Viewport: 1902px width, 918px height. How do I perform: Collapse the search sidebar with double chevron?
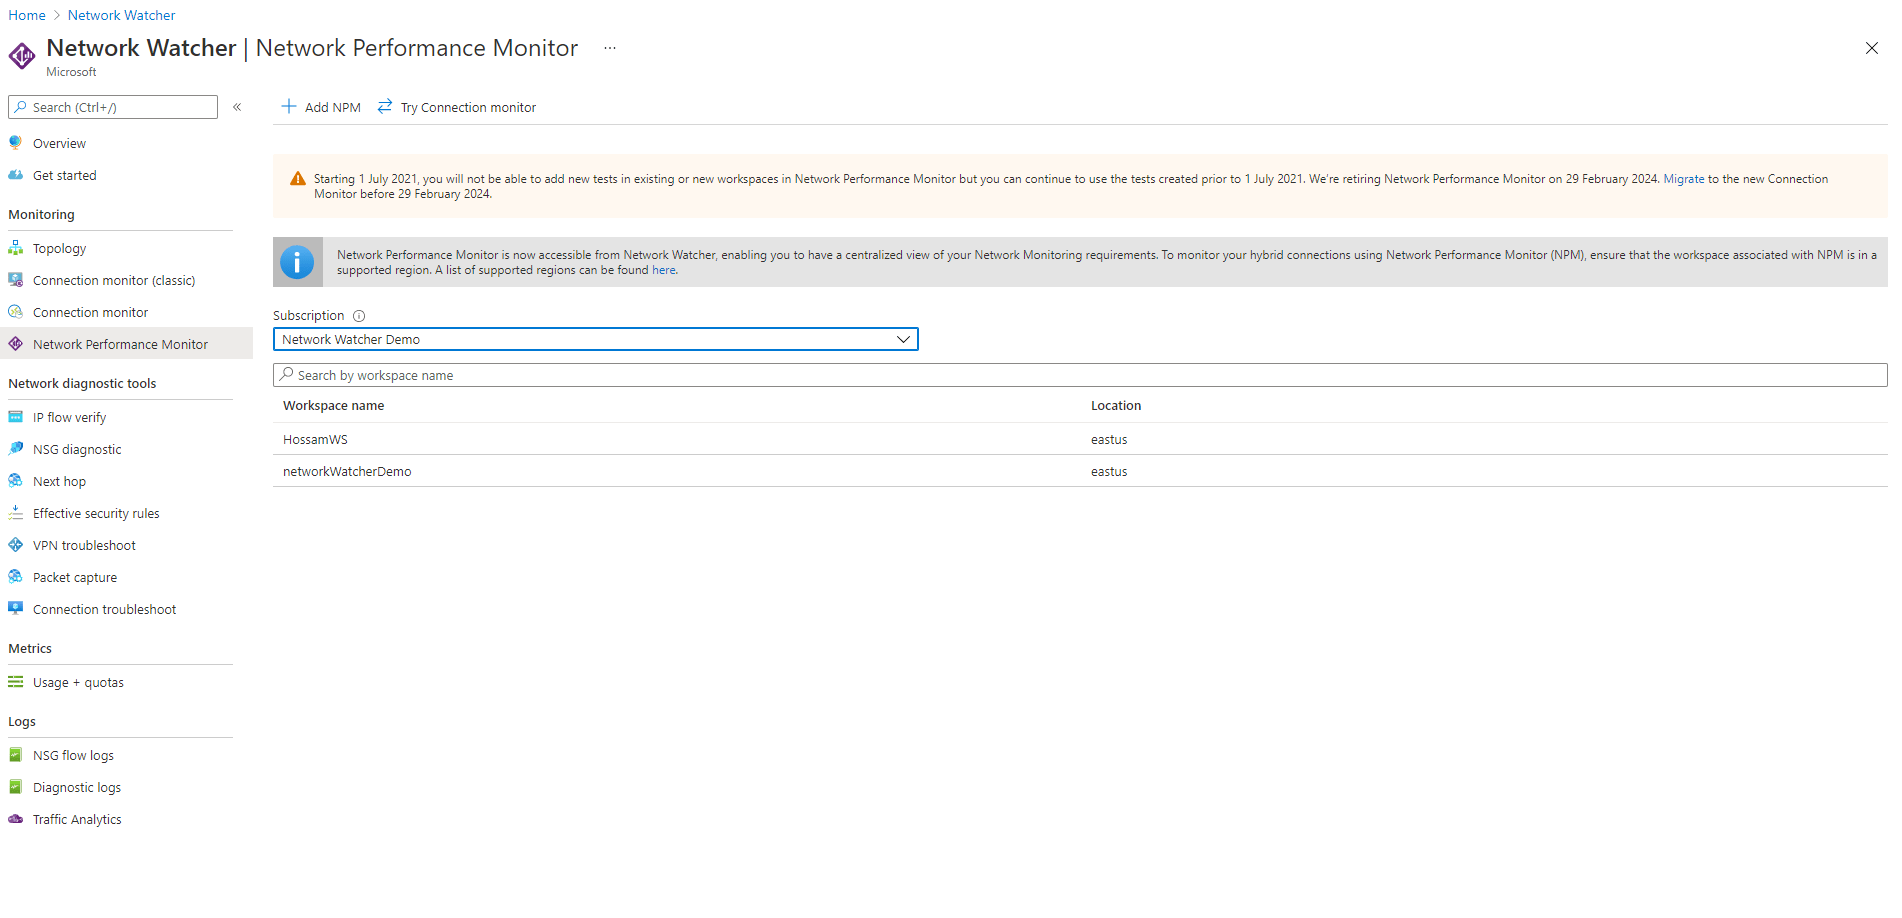click(237, 107)
